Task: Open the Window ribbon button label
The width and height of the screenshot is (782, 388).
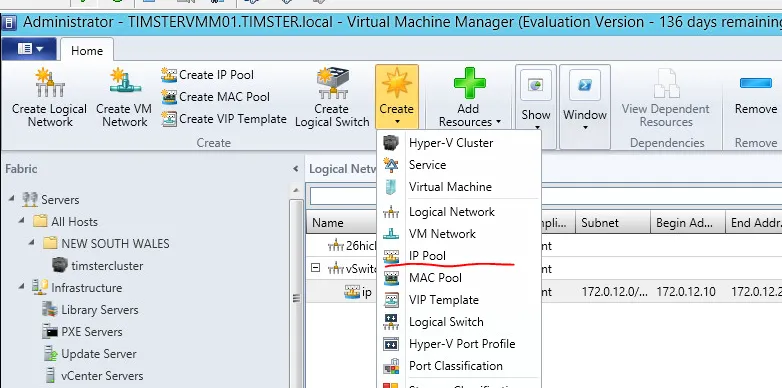Action: coord(585,115)
